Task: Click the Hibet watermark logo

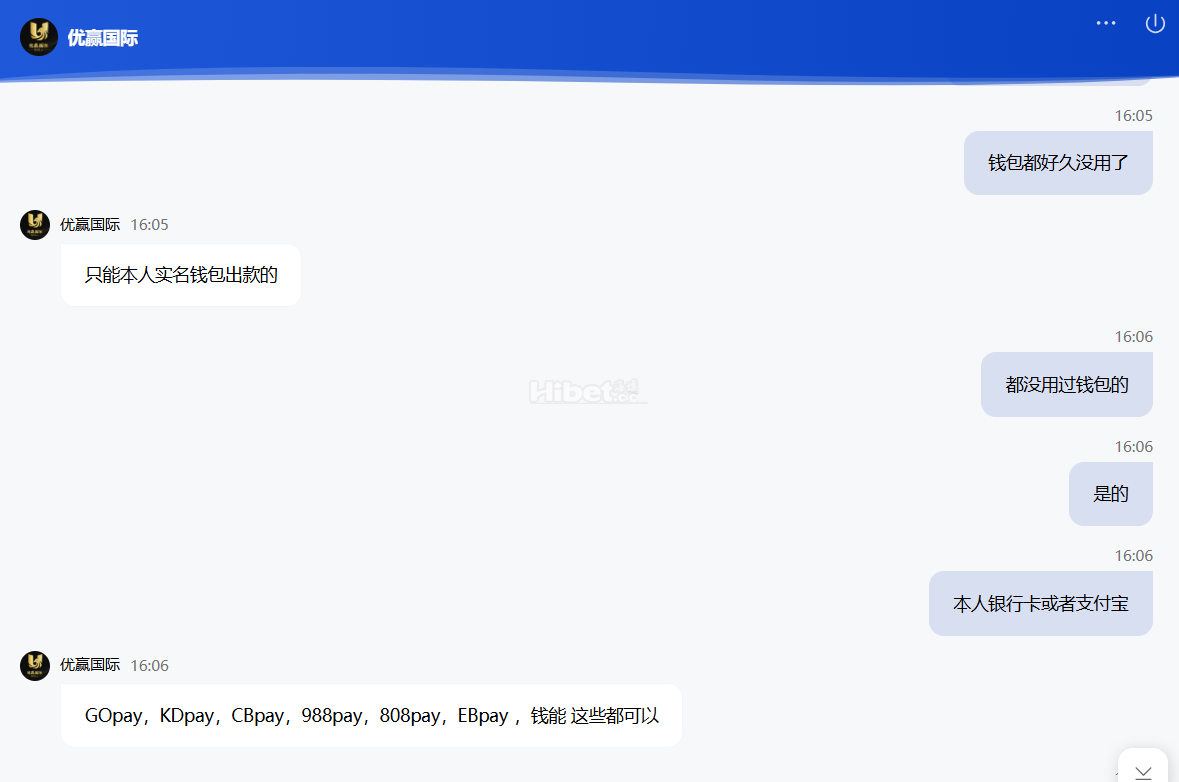Action: pos(588,390)
